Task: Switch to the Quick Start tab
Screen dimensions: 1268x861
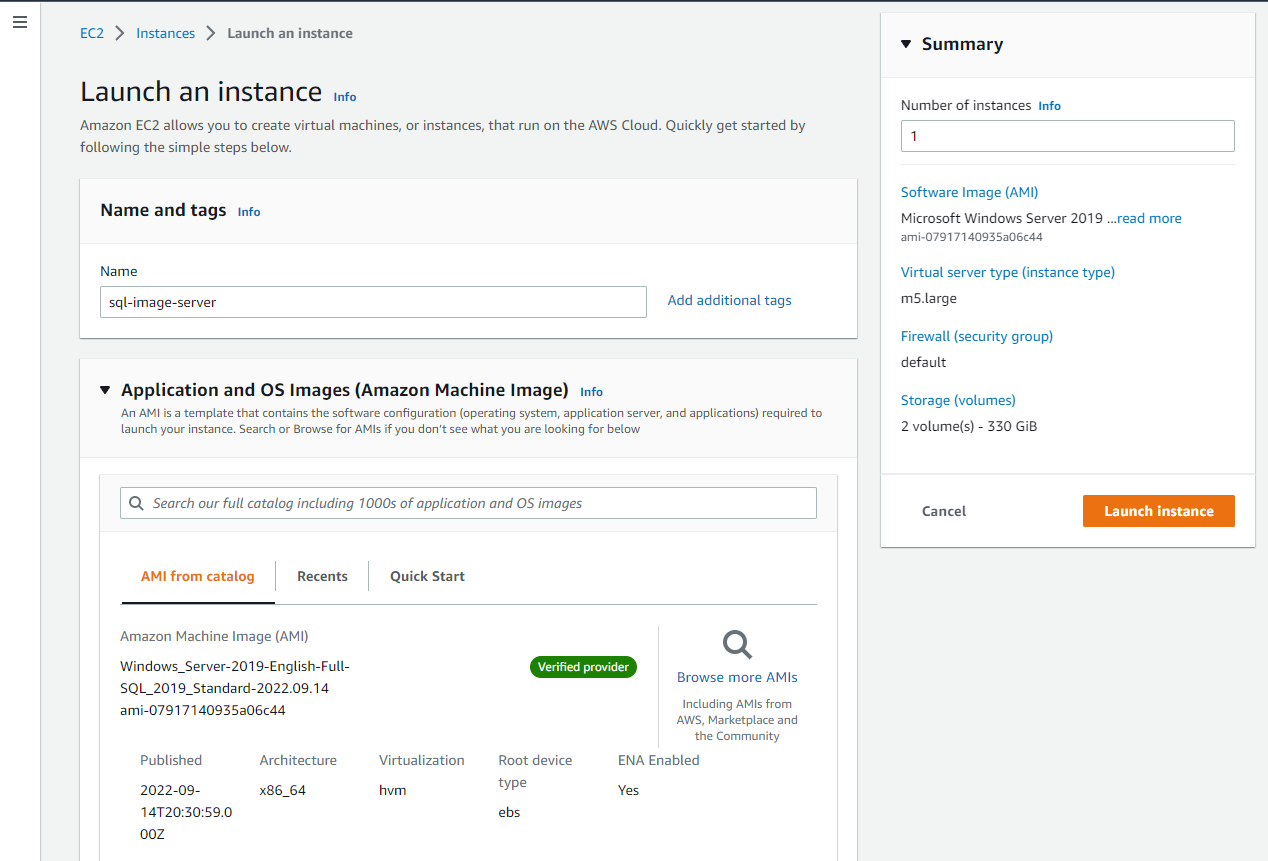Action: (427, 576)
